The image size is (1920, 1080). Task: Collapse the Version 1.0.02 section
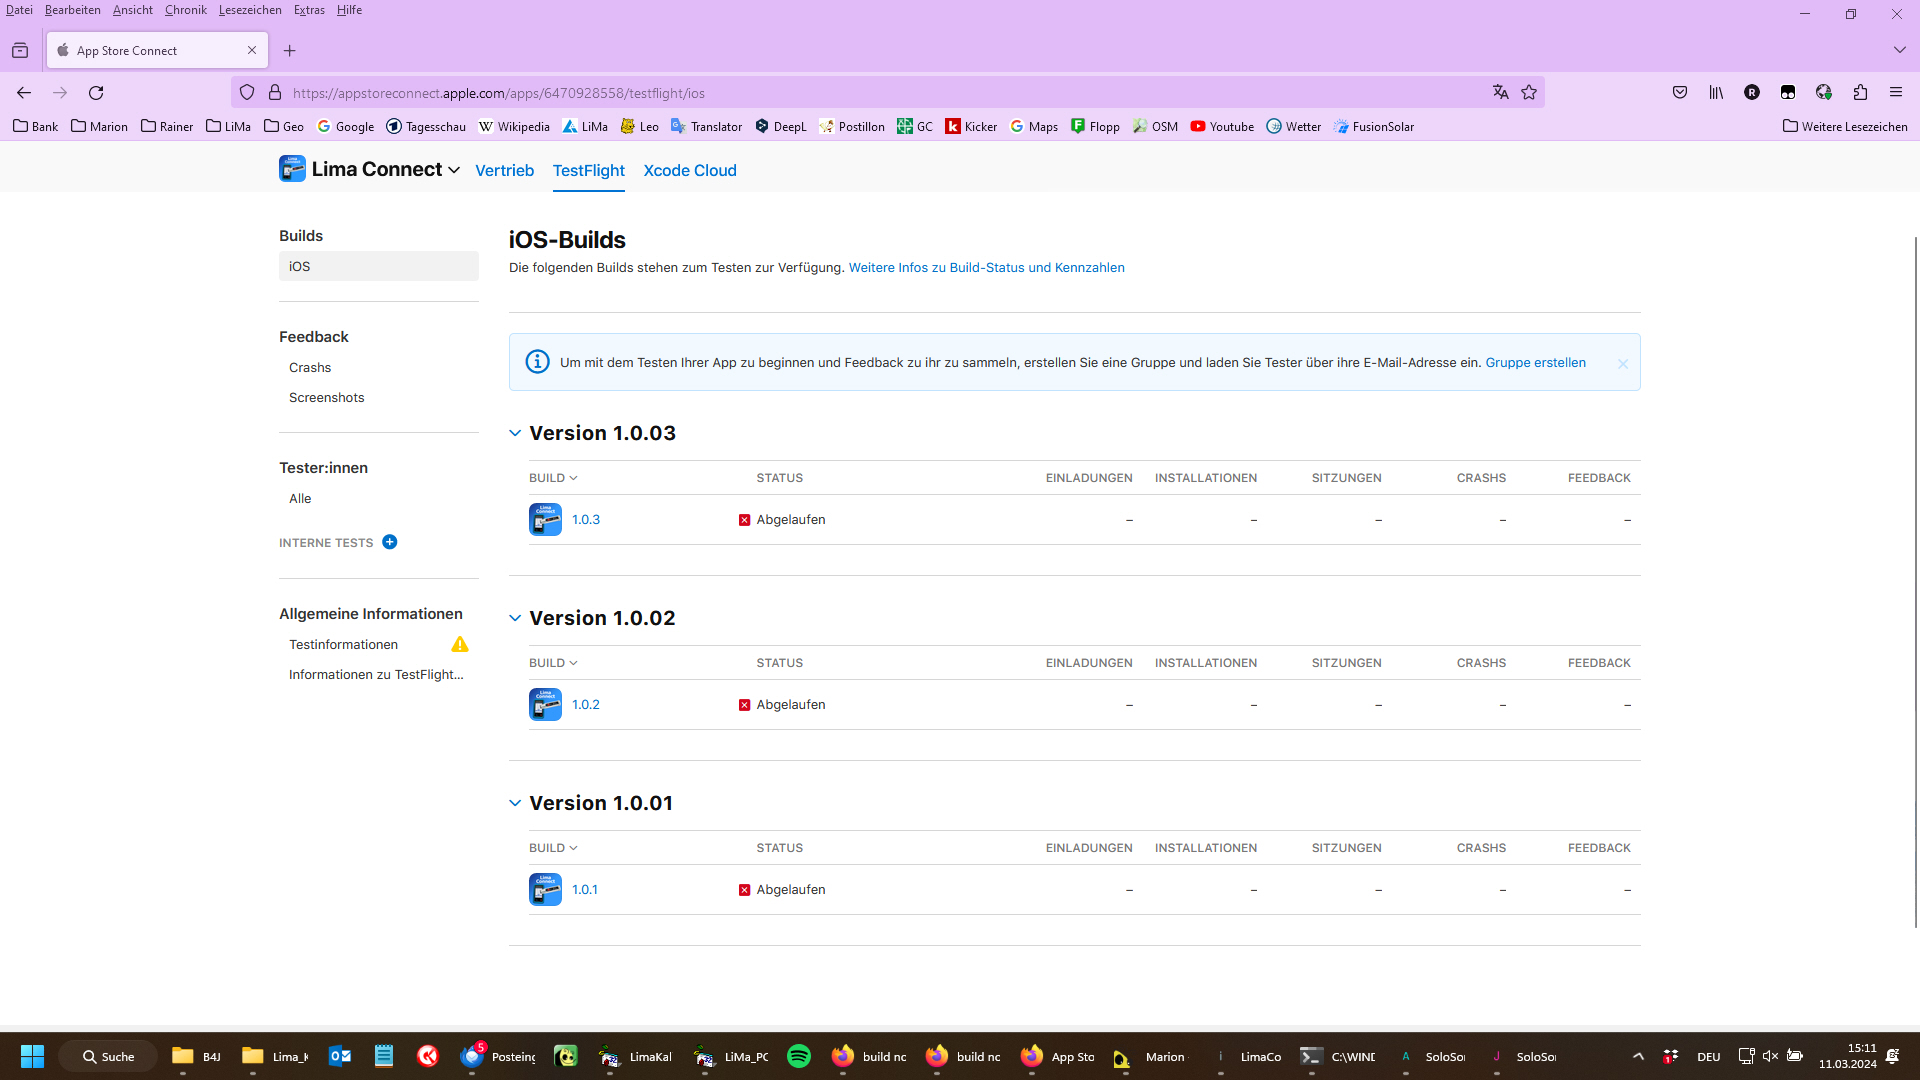[x=515, y=618]
